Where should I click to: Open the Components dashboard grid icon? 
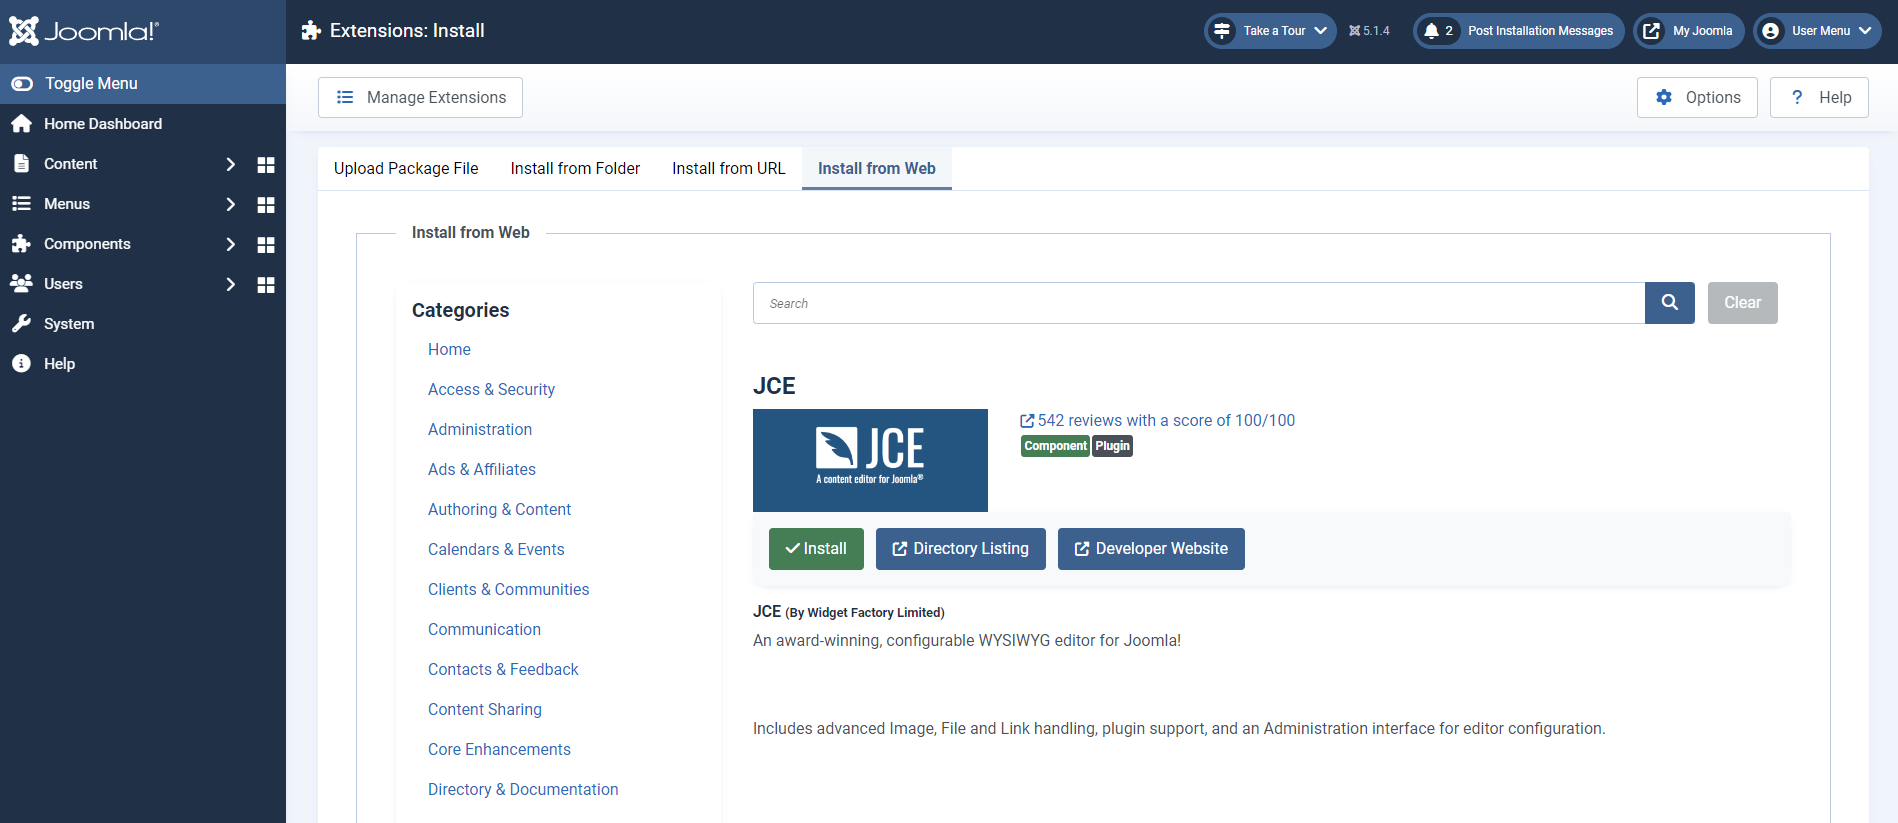[x=266, y=244]
